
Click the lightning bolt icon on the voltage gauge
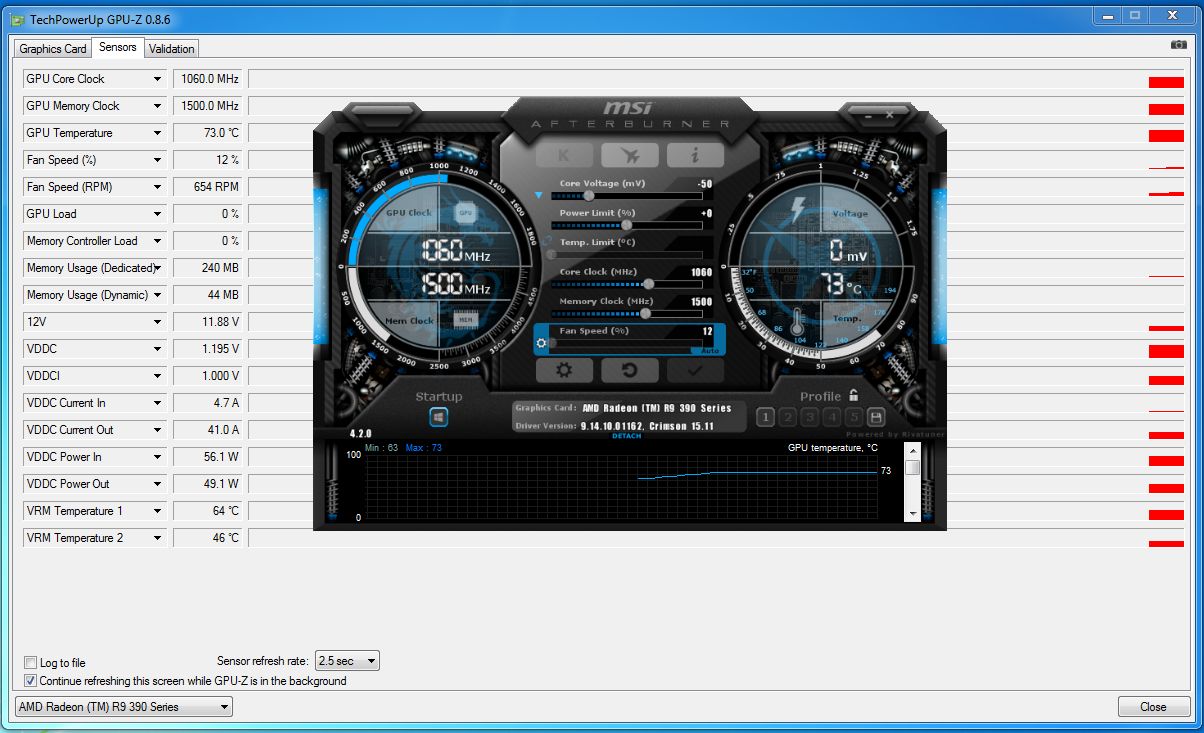pos(798,209)
